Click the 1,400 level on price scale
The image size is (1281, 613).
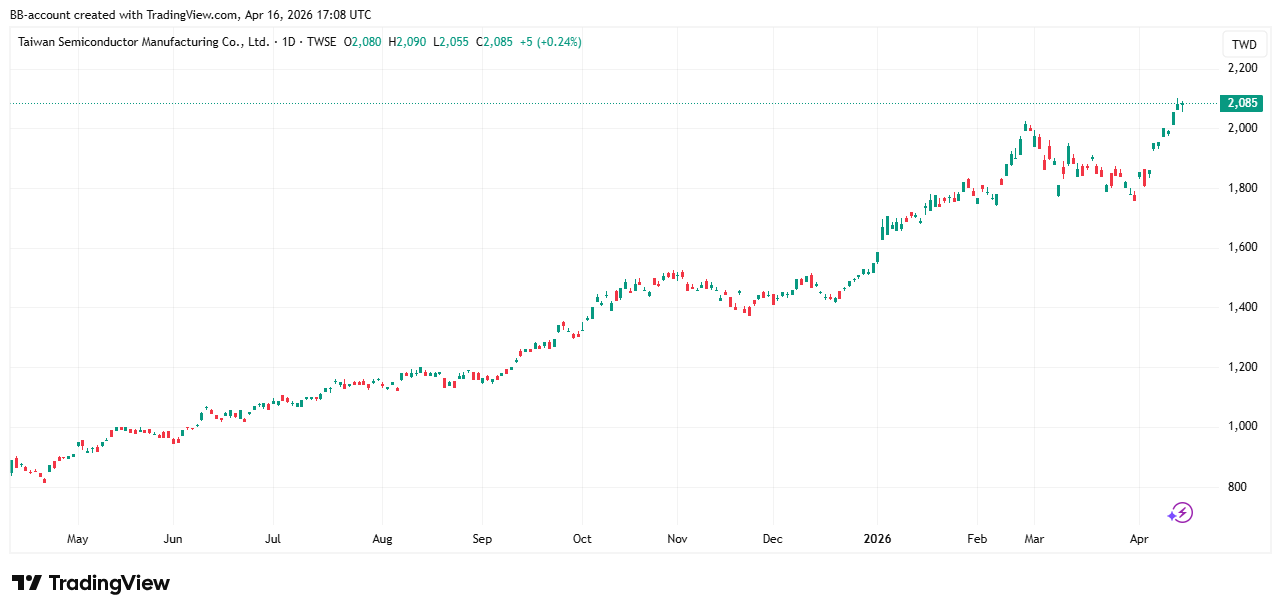click(1243, 307)
